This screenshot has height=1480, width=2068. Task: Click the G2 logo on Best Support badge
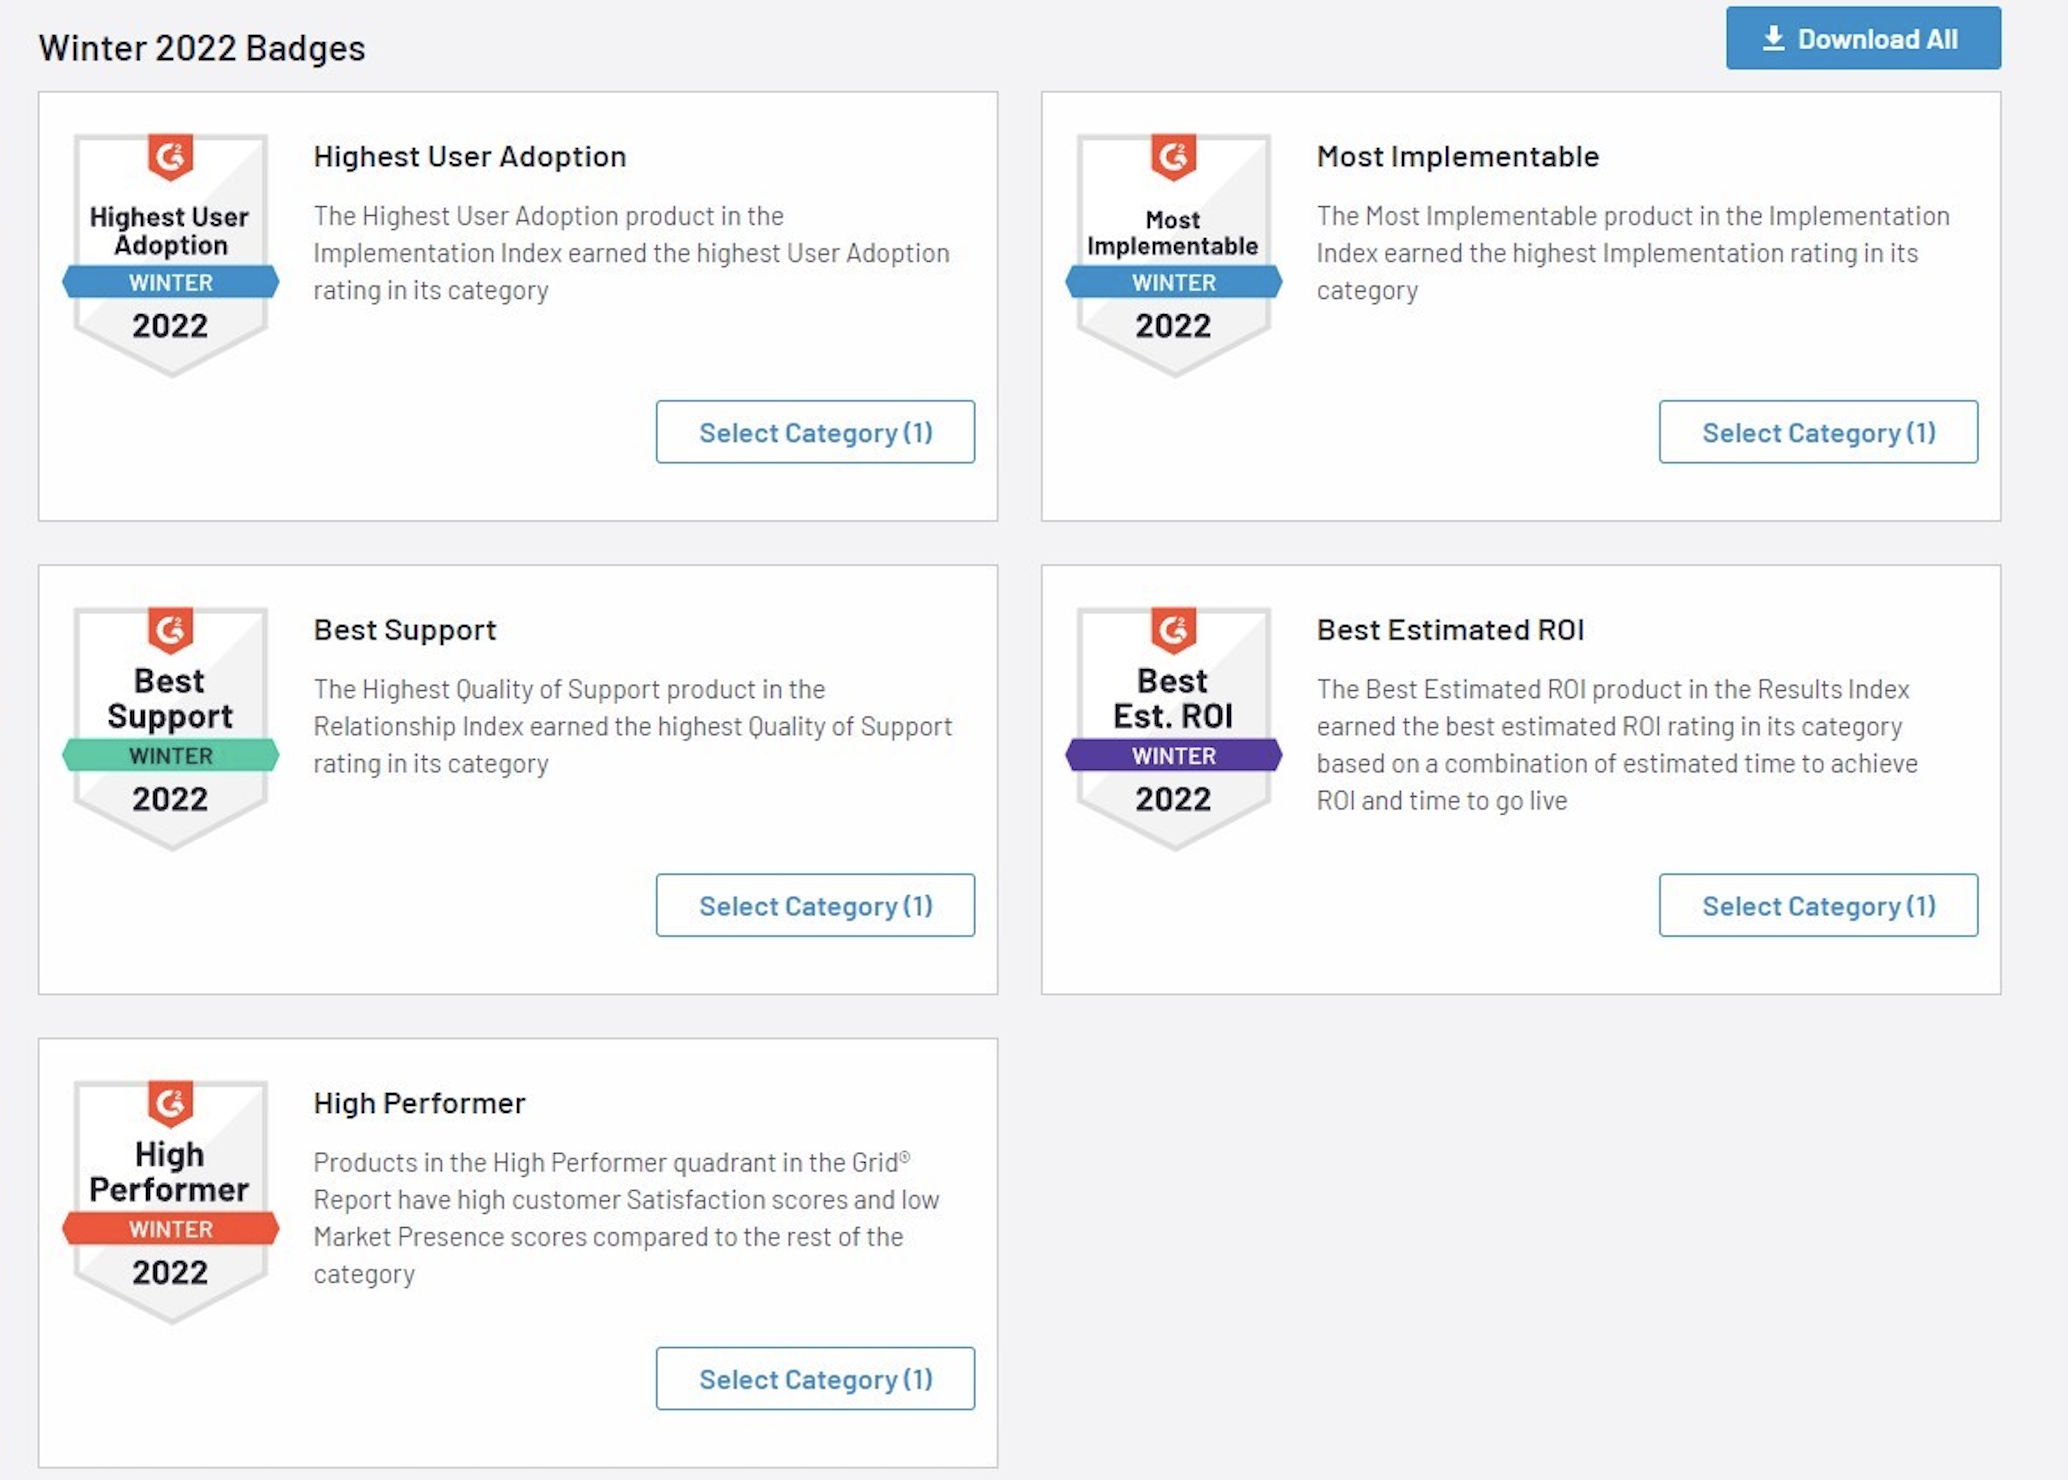[171, 630]
